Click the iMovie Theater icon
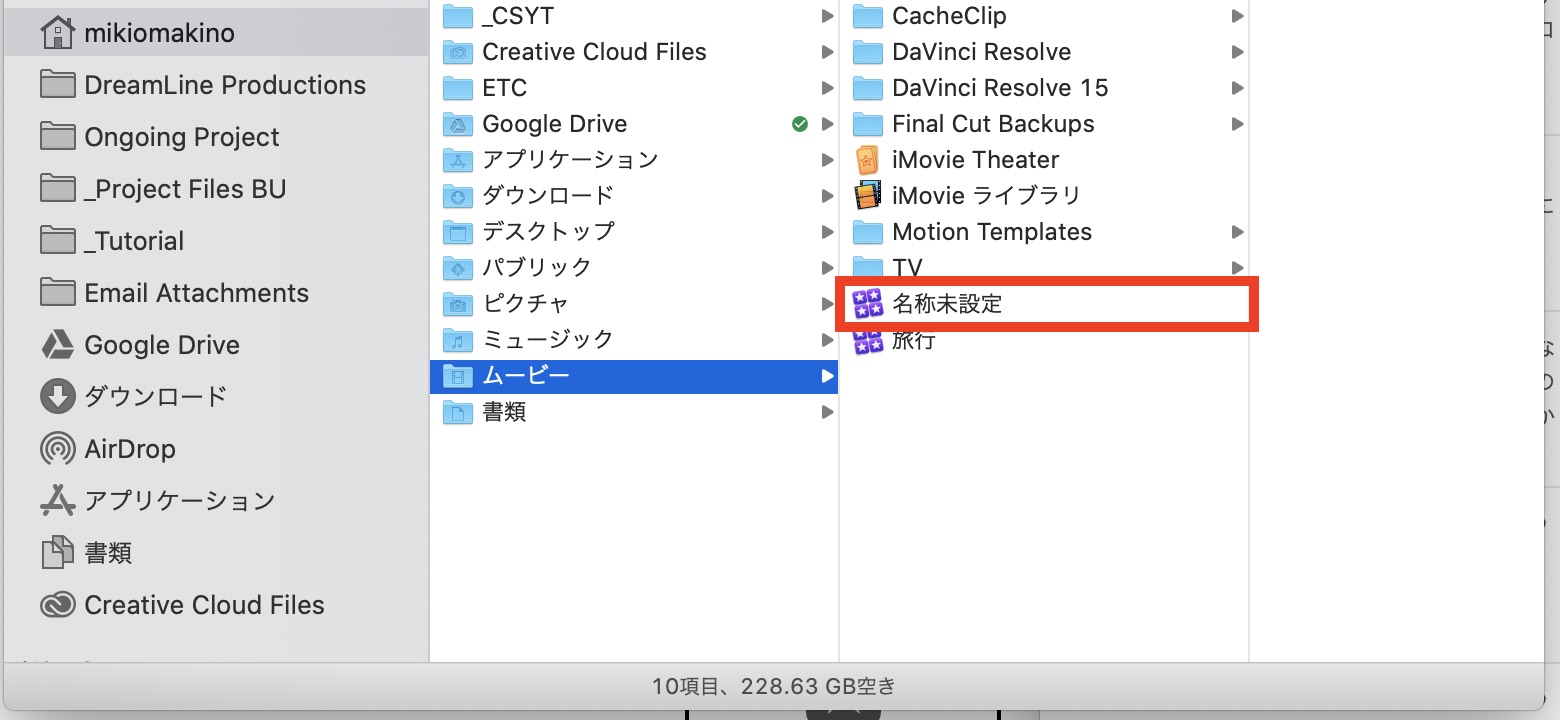This screenshot has width=1560, height=720. pos(868,160)
